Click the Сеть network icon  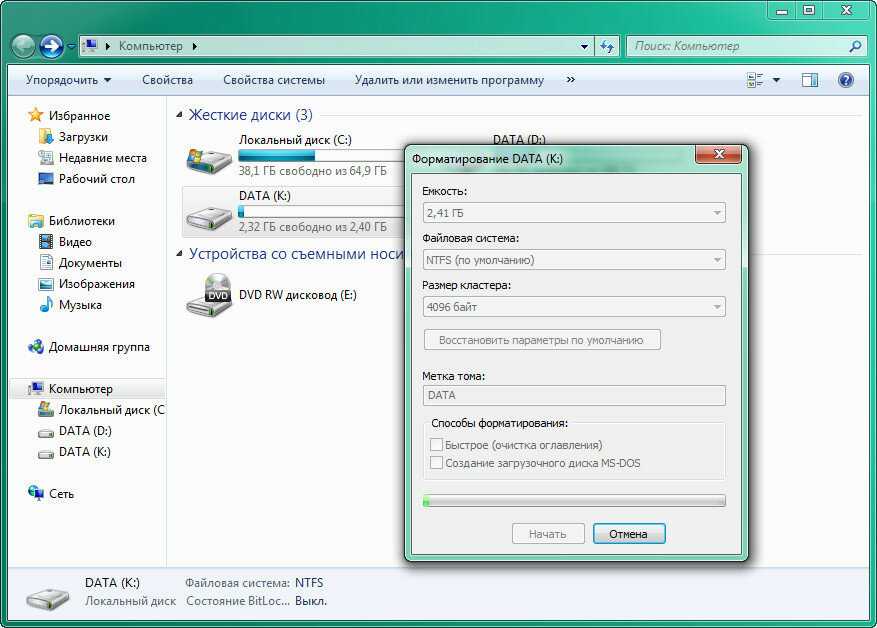pyautogui.click(x=36, y=493)
